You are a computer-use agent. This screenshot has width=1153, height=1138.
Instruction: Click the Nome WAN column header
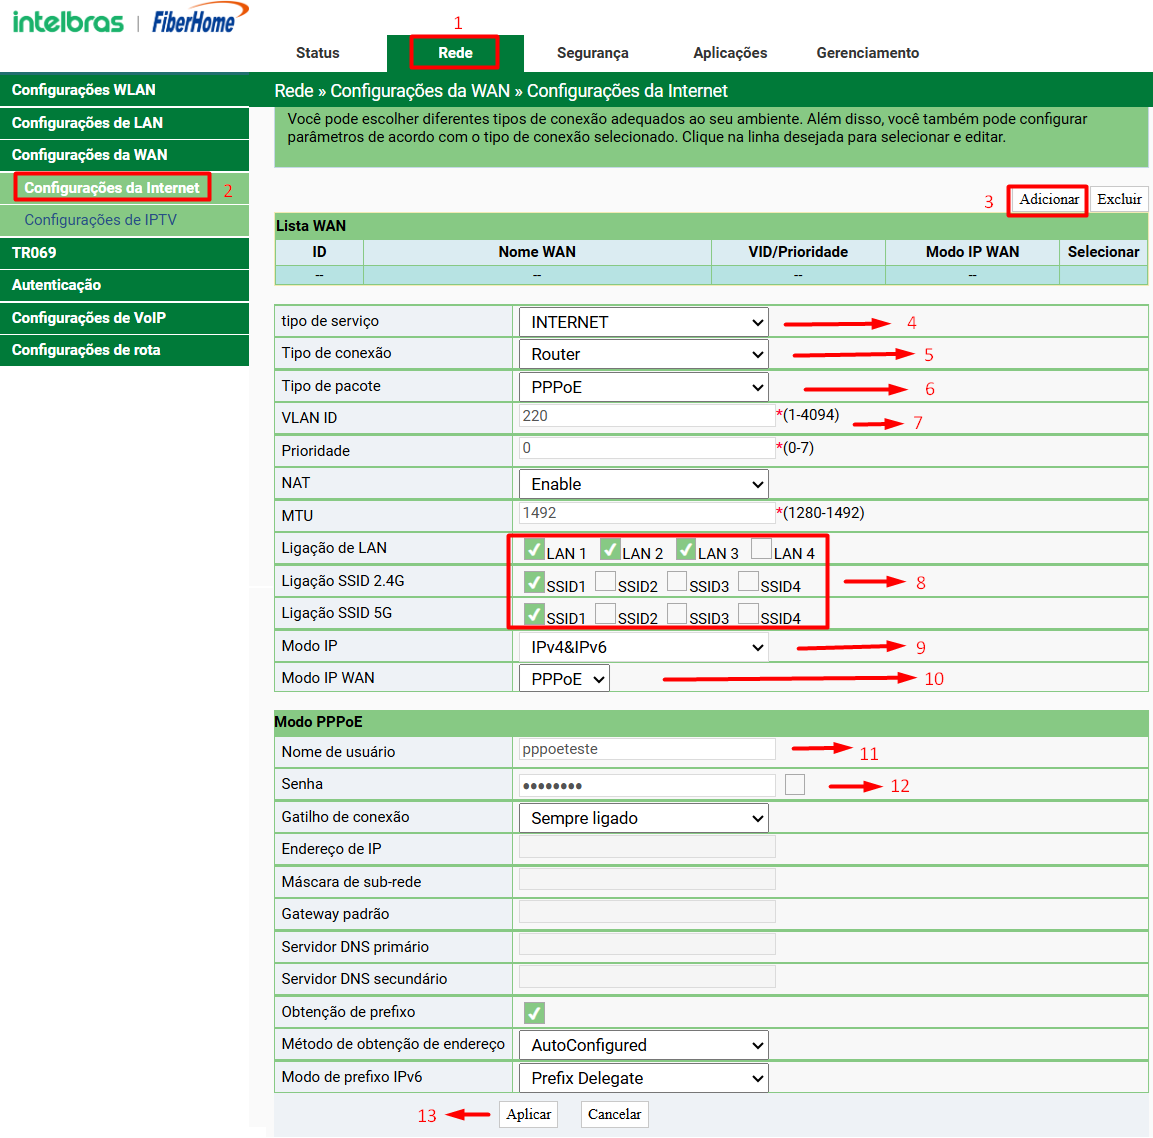(x=537, y=252)
